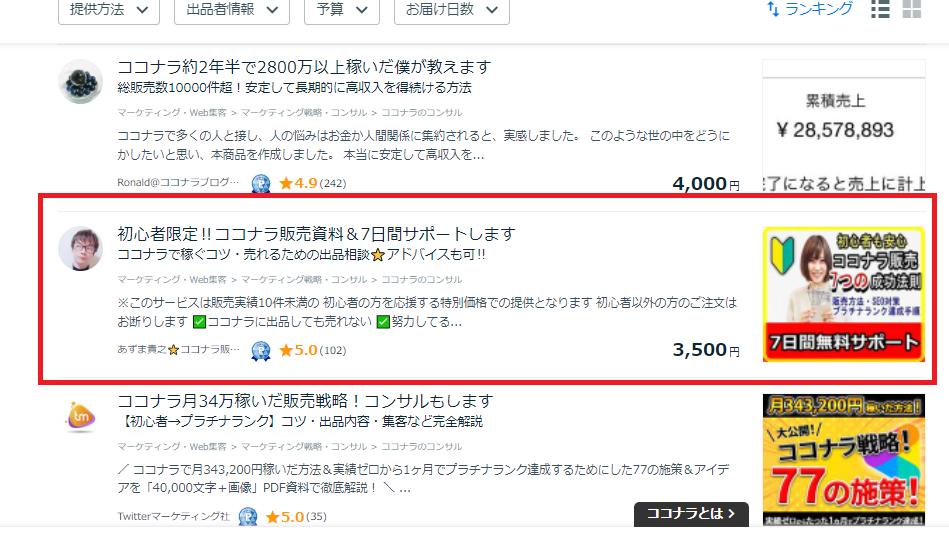This screenshot has height=539, width=949.
Task: Open listing 初心者限定!!ココナラ販売資料&7日間サポートします
Action: [316, 234]
